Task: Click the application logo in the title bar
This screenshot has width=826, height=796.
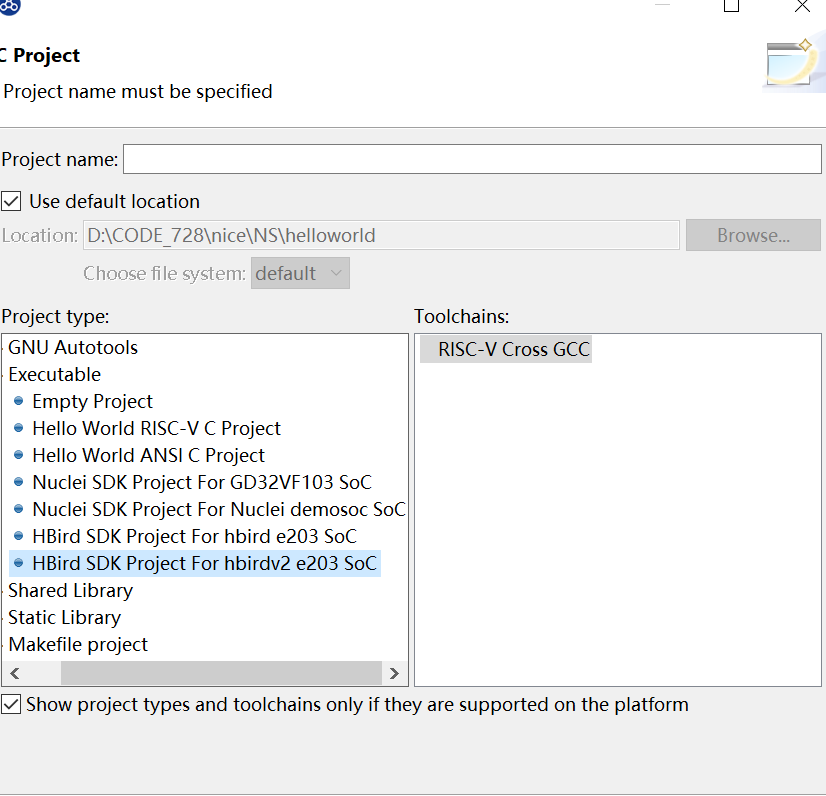Action: (8, 6)
